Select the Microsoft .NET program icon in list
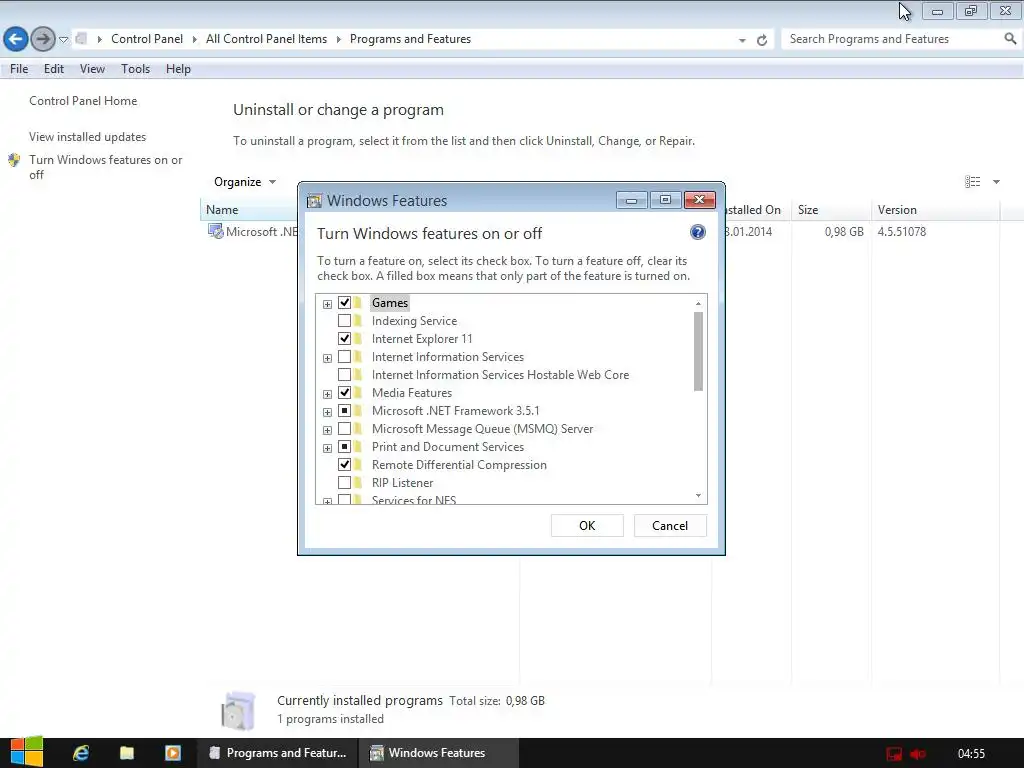The height and width of the screenshot is (768, 1024). coord(216,231)
